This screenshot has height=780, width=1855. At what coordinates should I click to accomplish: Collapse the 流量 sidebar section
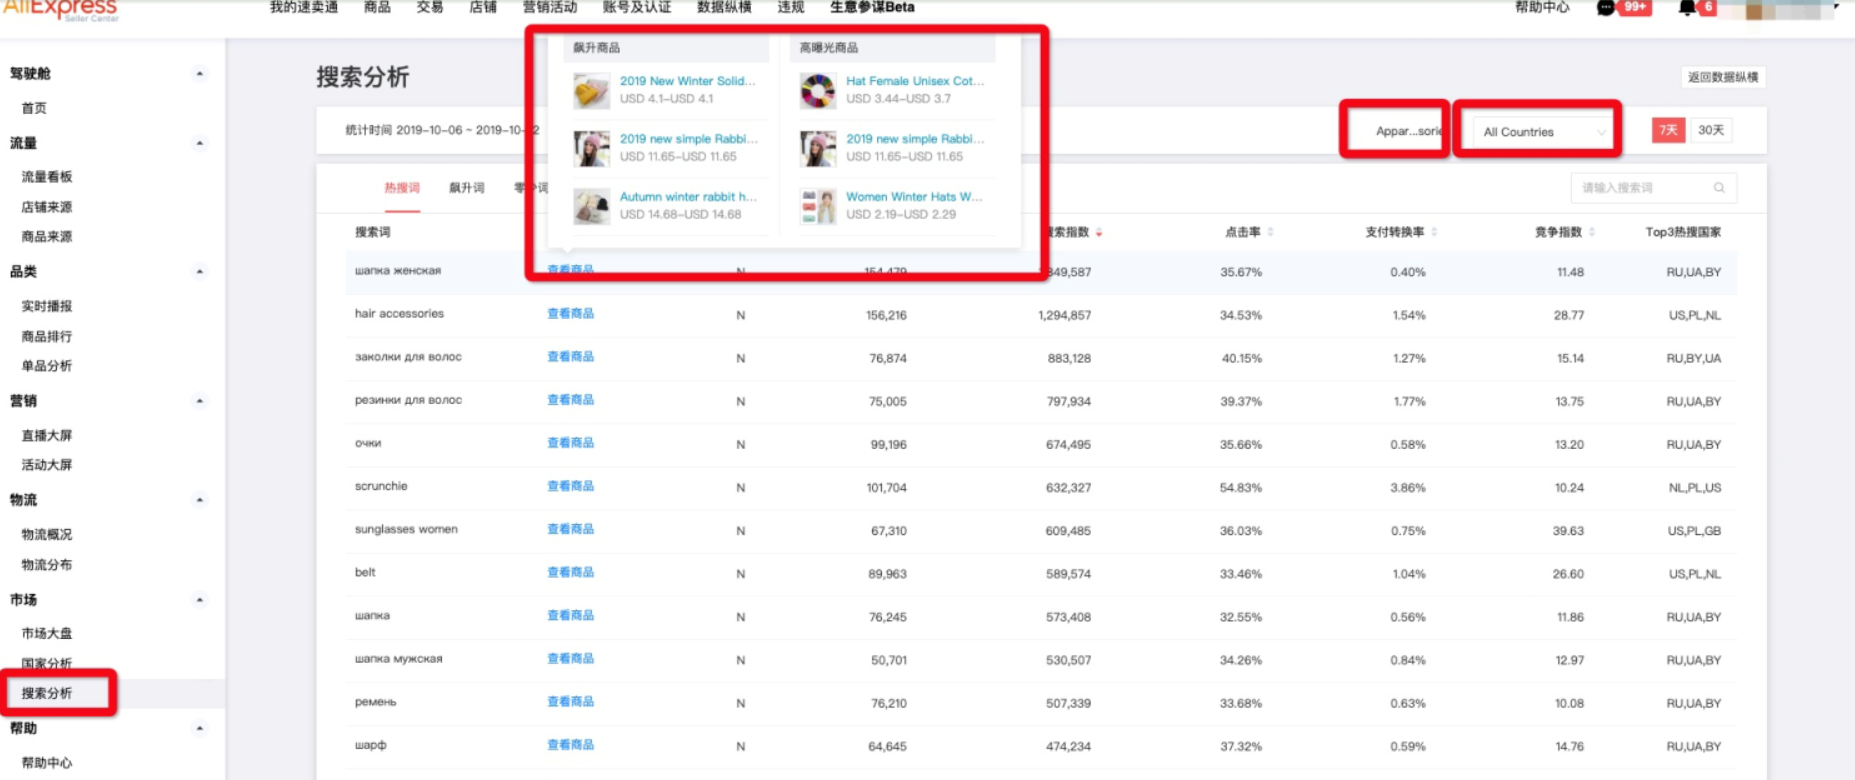click(x=200, y=143)
